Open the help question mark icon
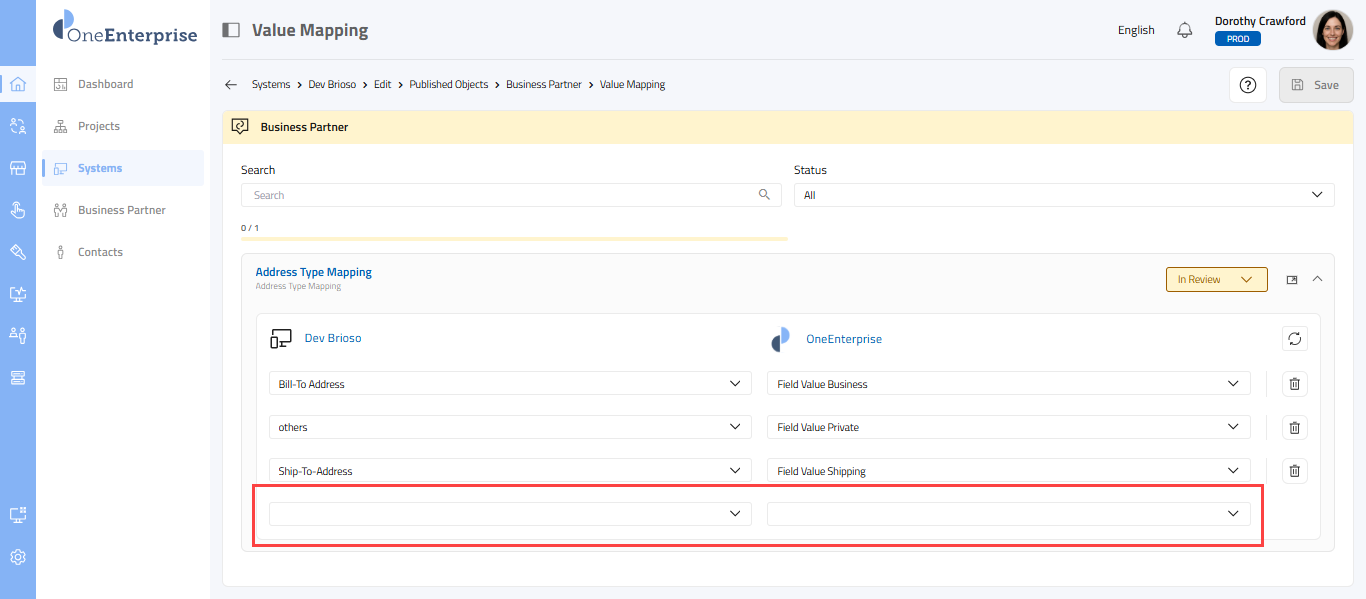The image size is (1366, 599). (x=1247, y=85)
